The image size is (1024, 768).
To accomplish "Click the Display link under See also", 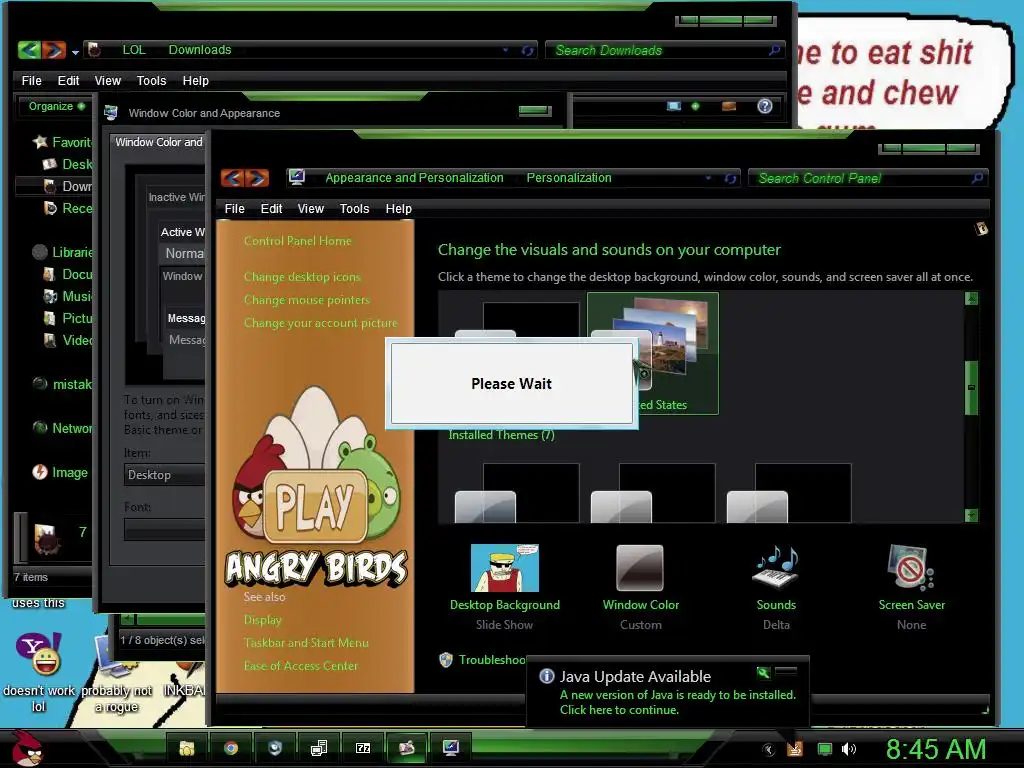I will (263, 620).
